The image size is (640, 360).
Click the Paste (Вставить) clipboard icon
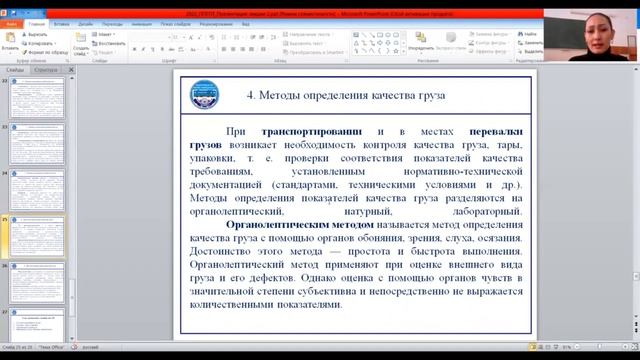(10, 38)
